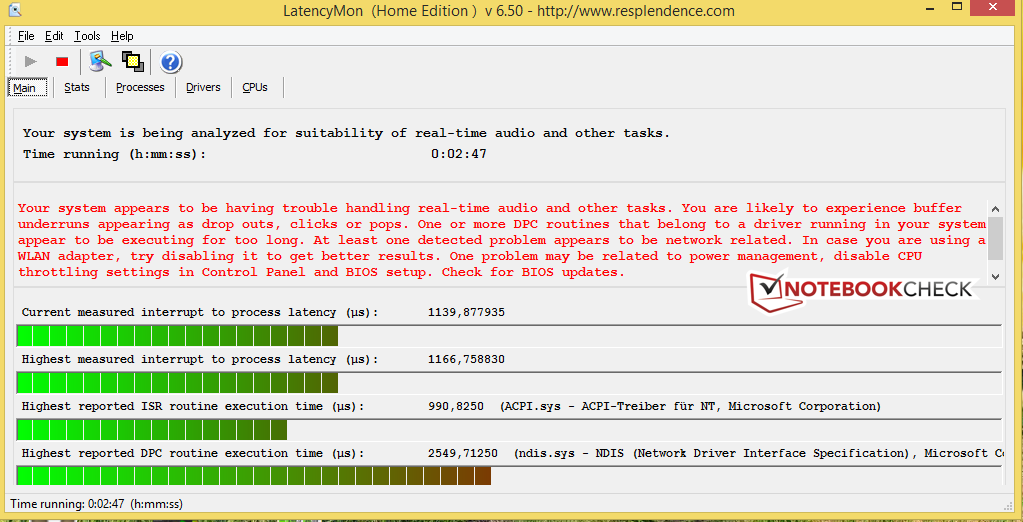This screenshot has width=1023, height=522.
Task: Minimize the LatencyMon window
Action: coord(930,7)
